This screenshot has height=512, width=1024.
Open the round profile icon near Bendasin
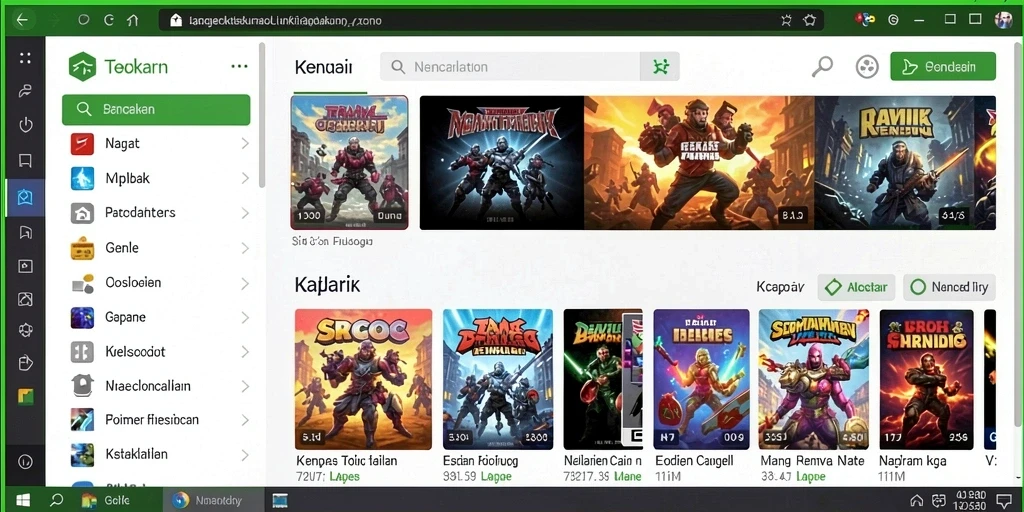point(867,67)
